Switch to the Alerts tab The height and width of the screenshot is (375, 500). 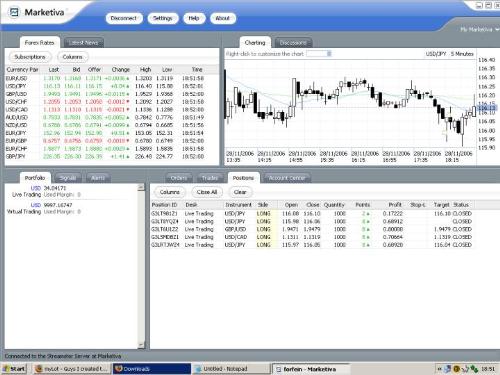[98, 178]
